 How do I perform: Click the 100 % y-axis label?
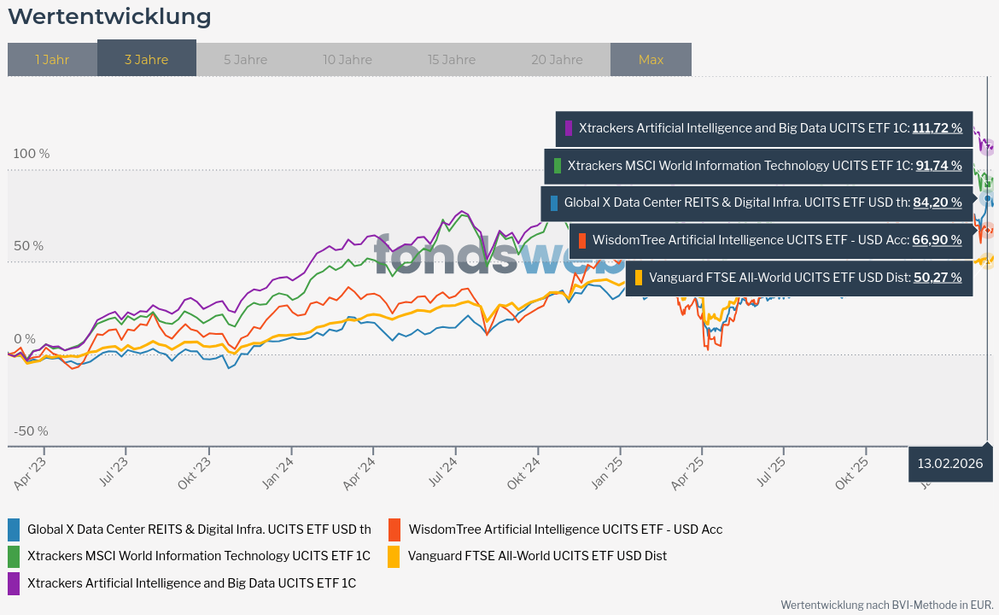tap(31, 154)
